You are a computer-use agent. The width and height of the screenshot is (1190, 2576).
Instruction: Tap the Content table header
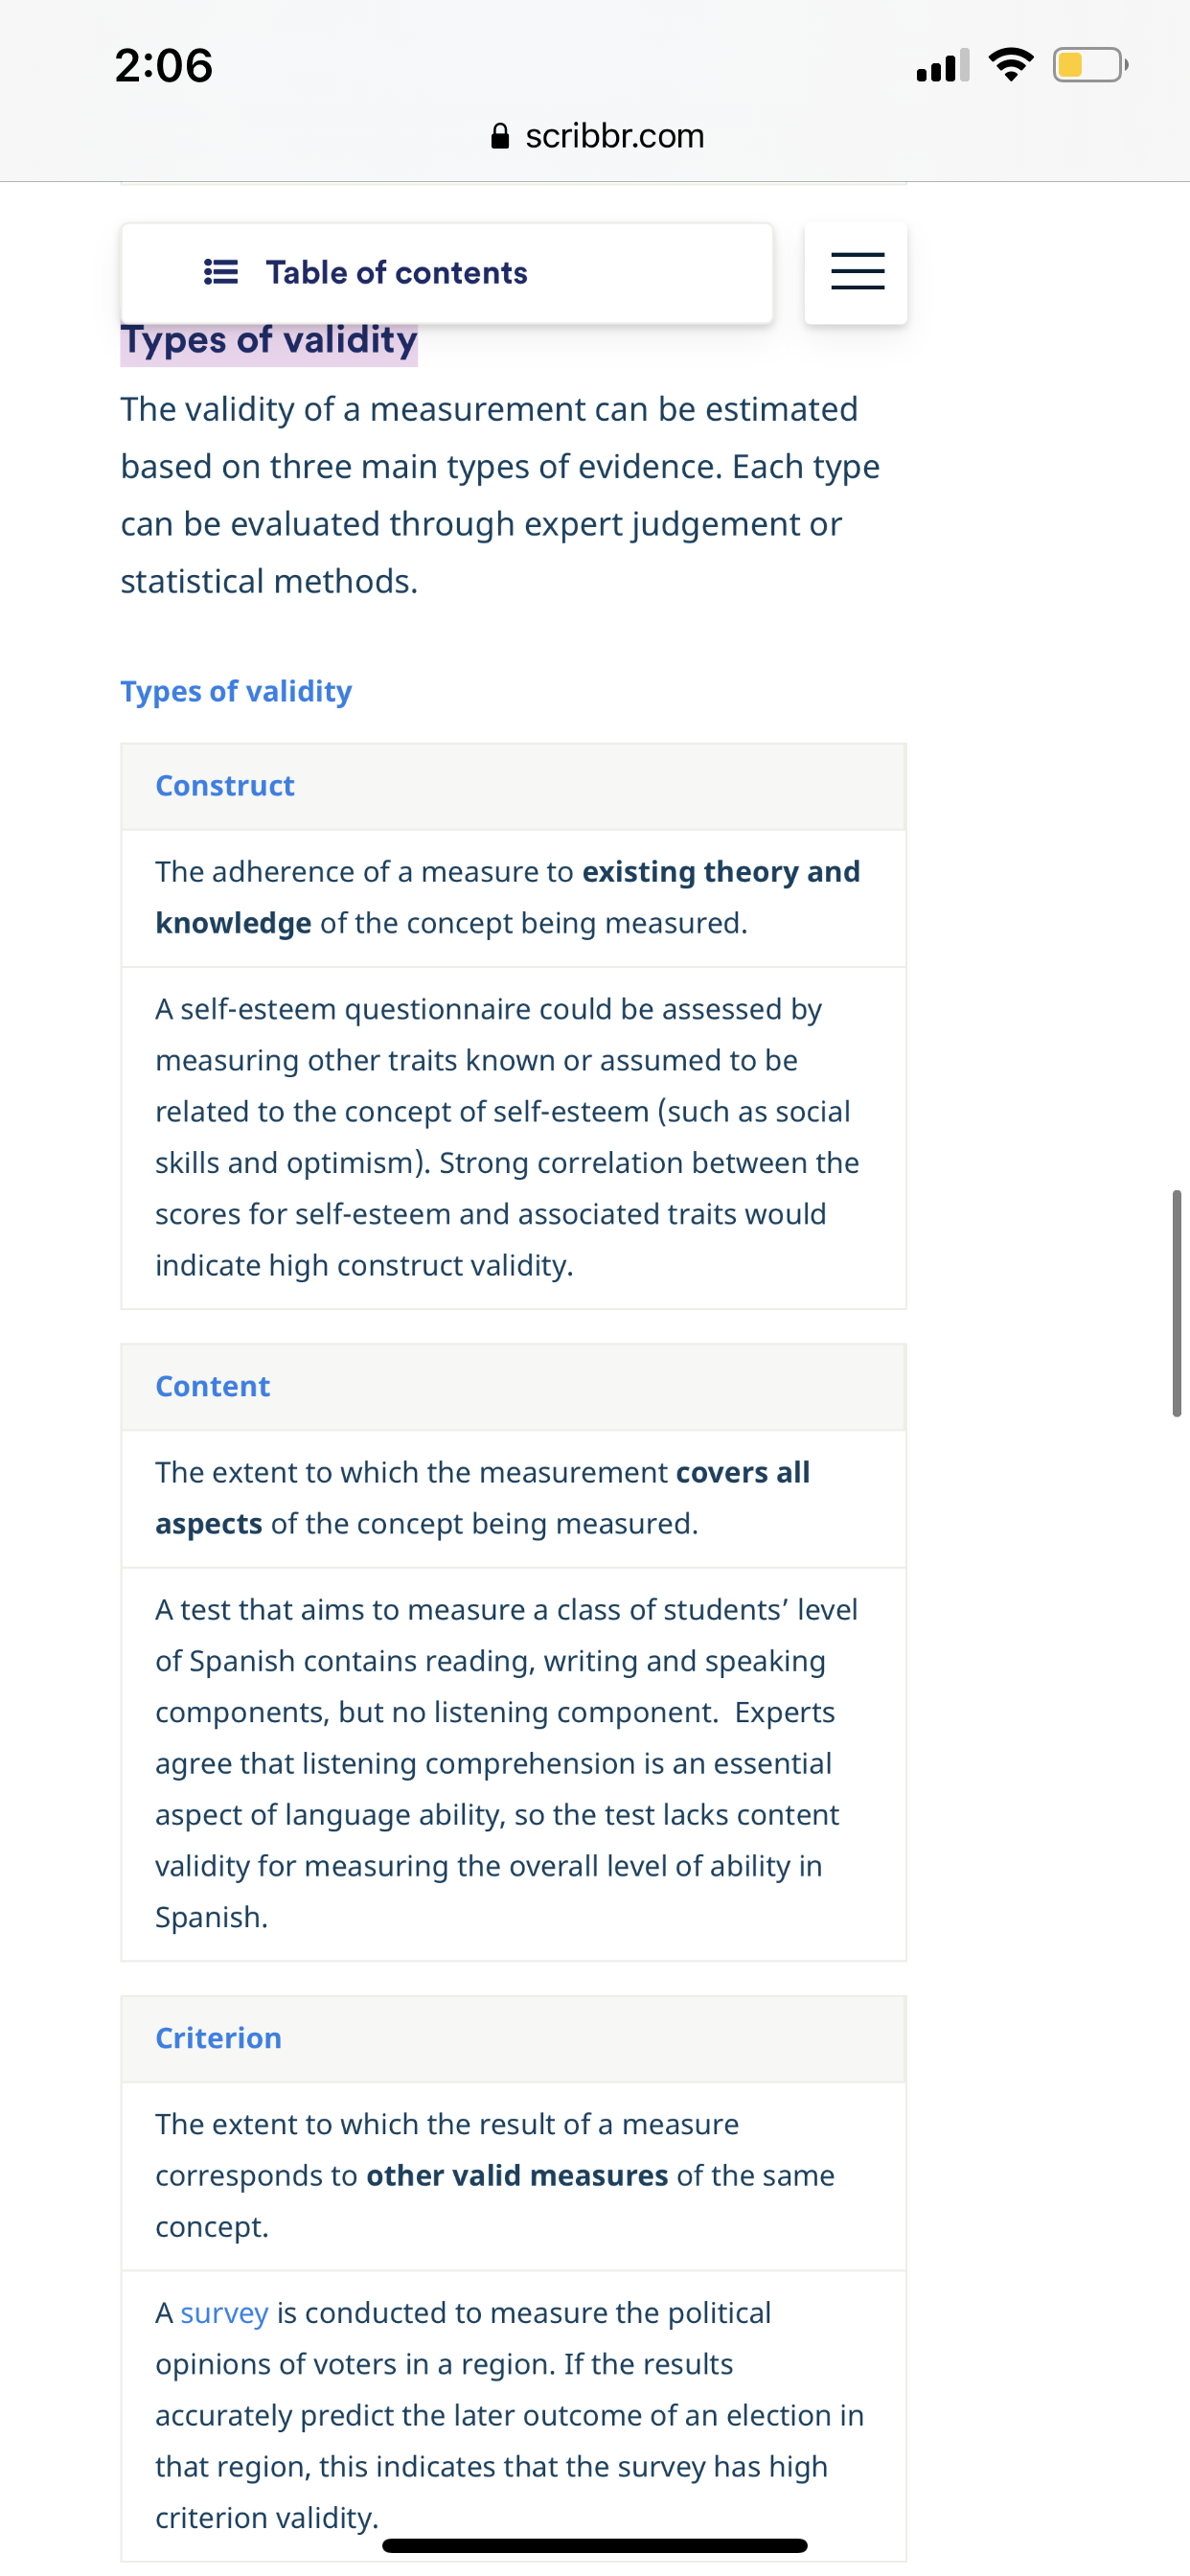513,1387
